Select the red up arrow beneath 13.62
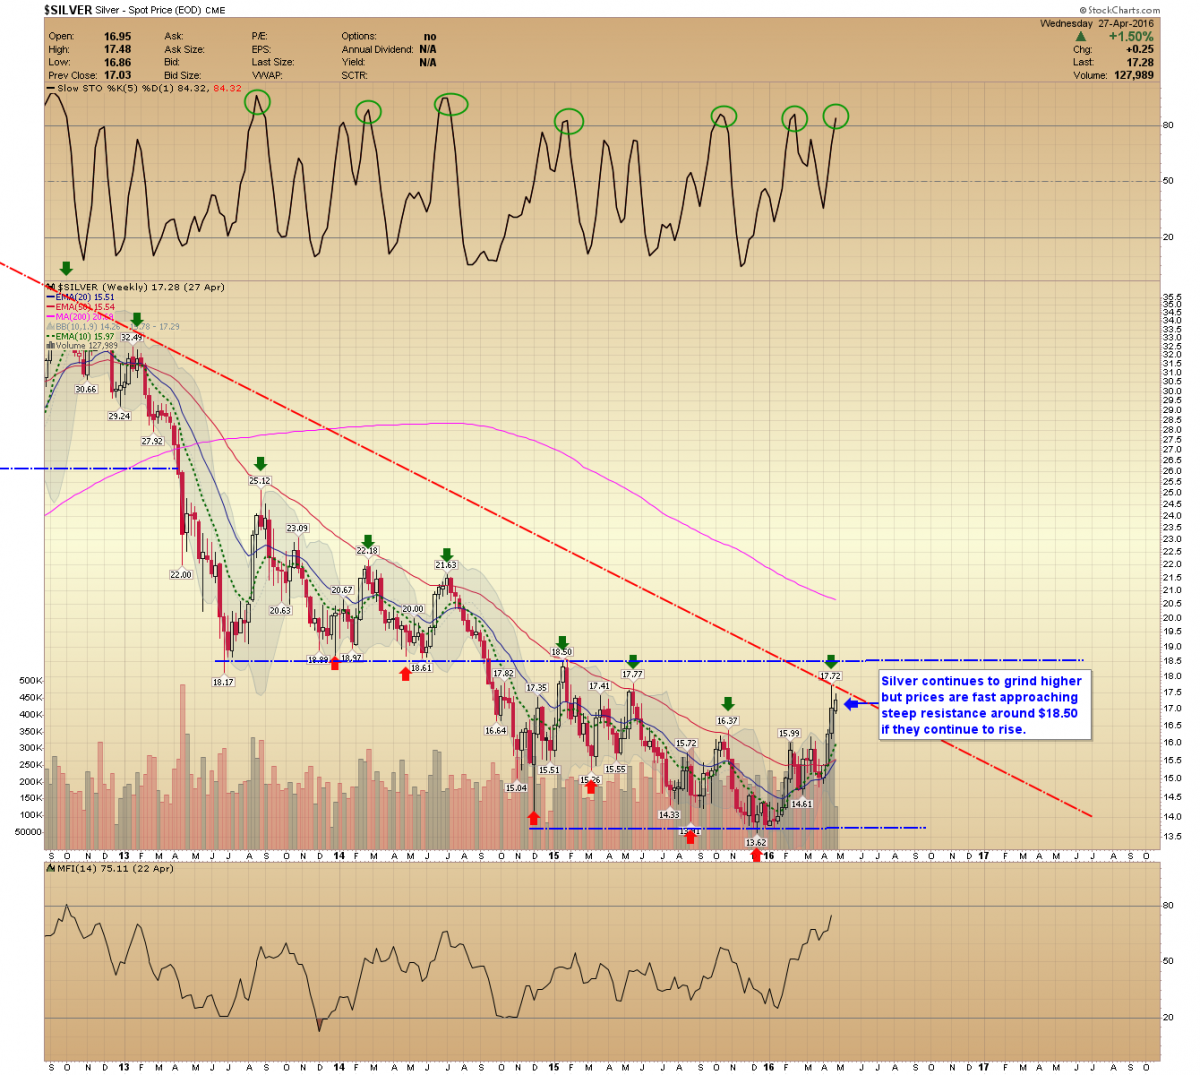The width and height of the screenshot is (1200, 1075). (x=756, y=855)
